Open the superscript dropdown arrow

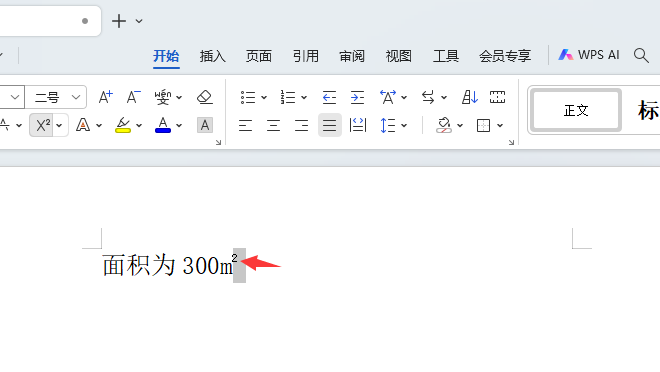[x=59, y=125]
